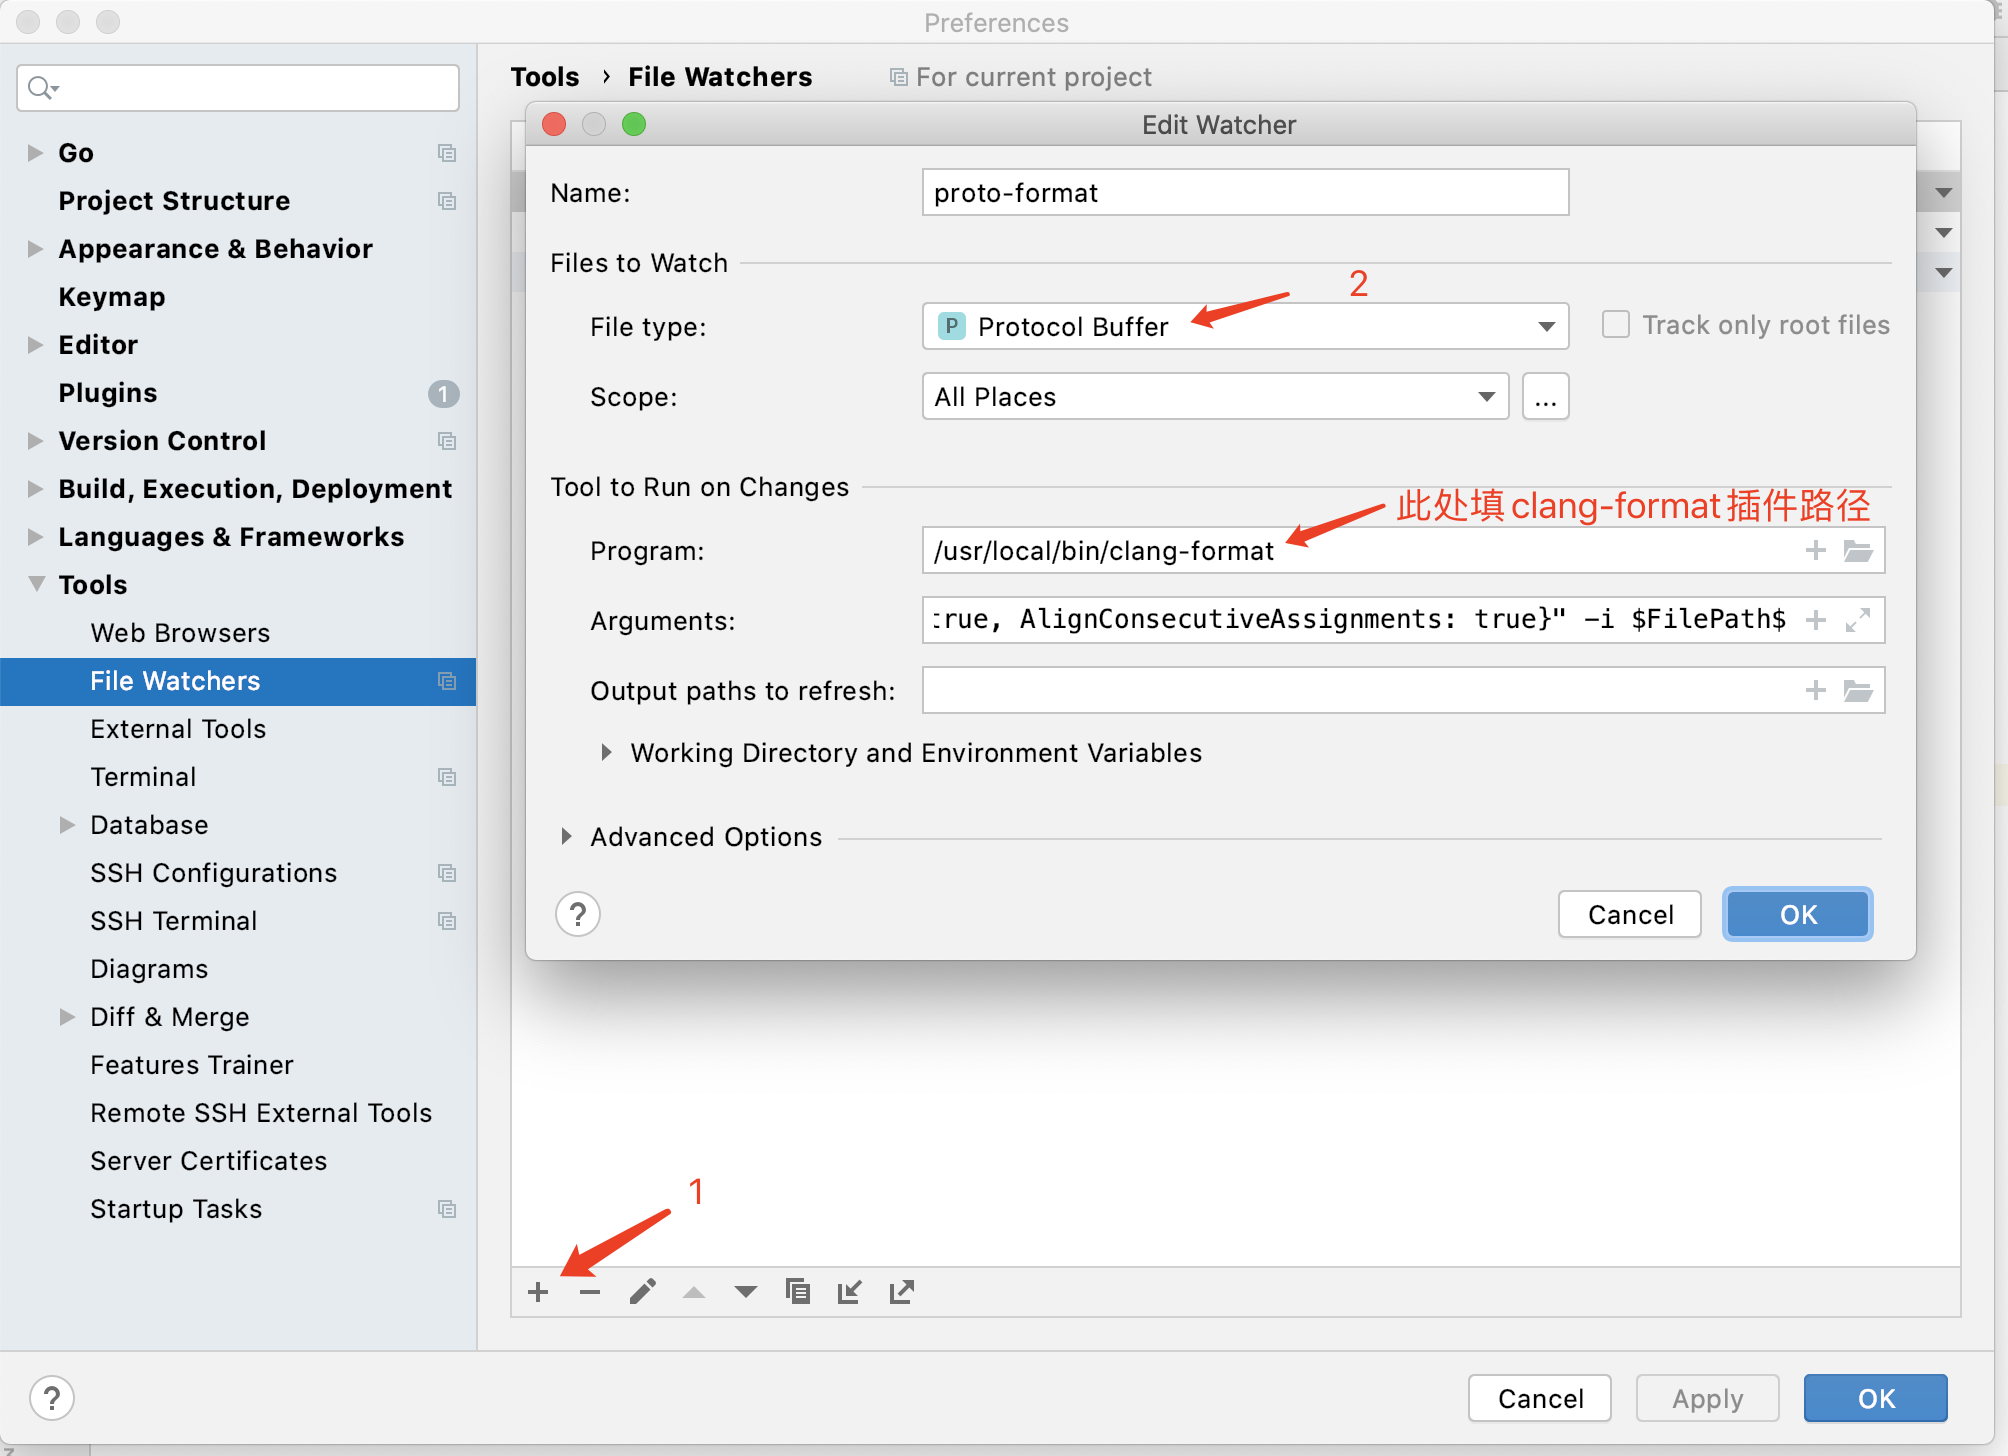2008x1456 pixels.
Task: Click search magnifier icon in settings search
Action: click(x=42, y=88)
